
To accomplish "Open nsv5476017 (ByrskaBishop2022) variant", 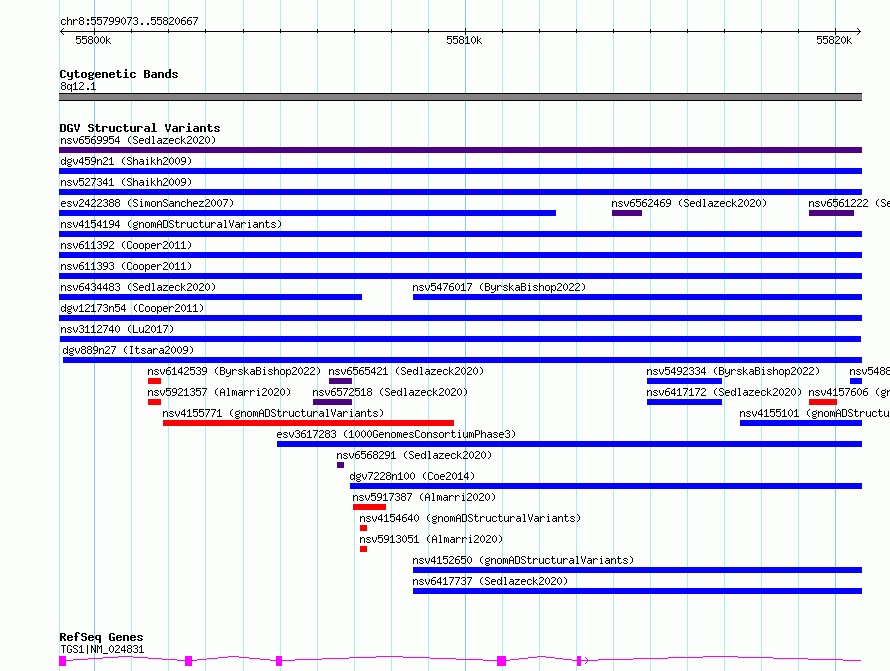I will pyautogui.click(x=499, y=287).
